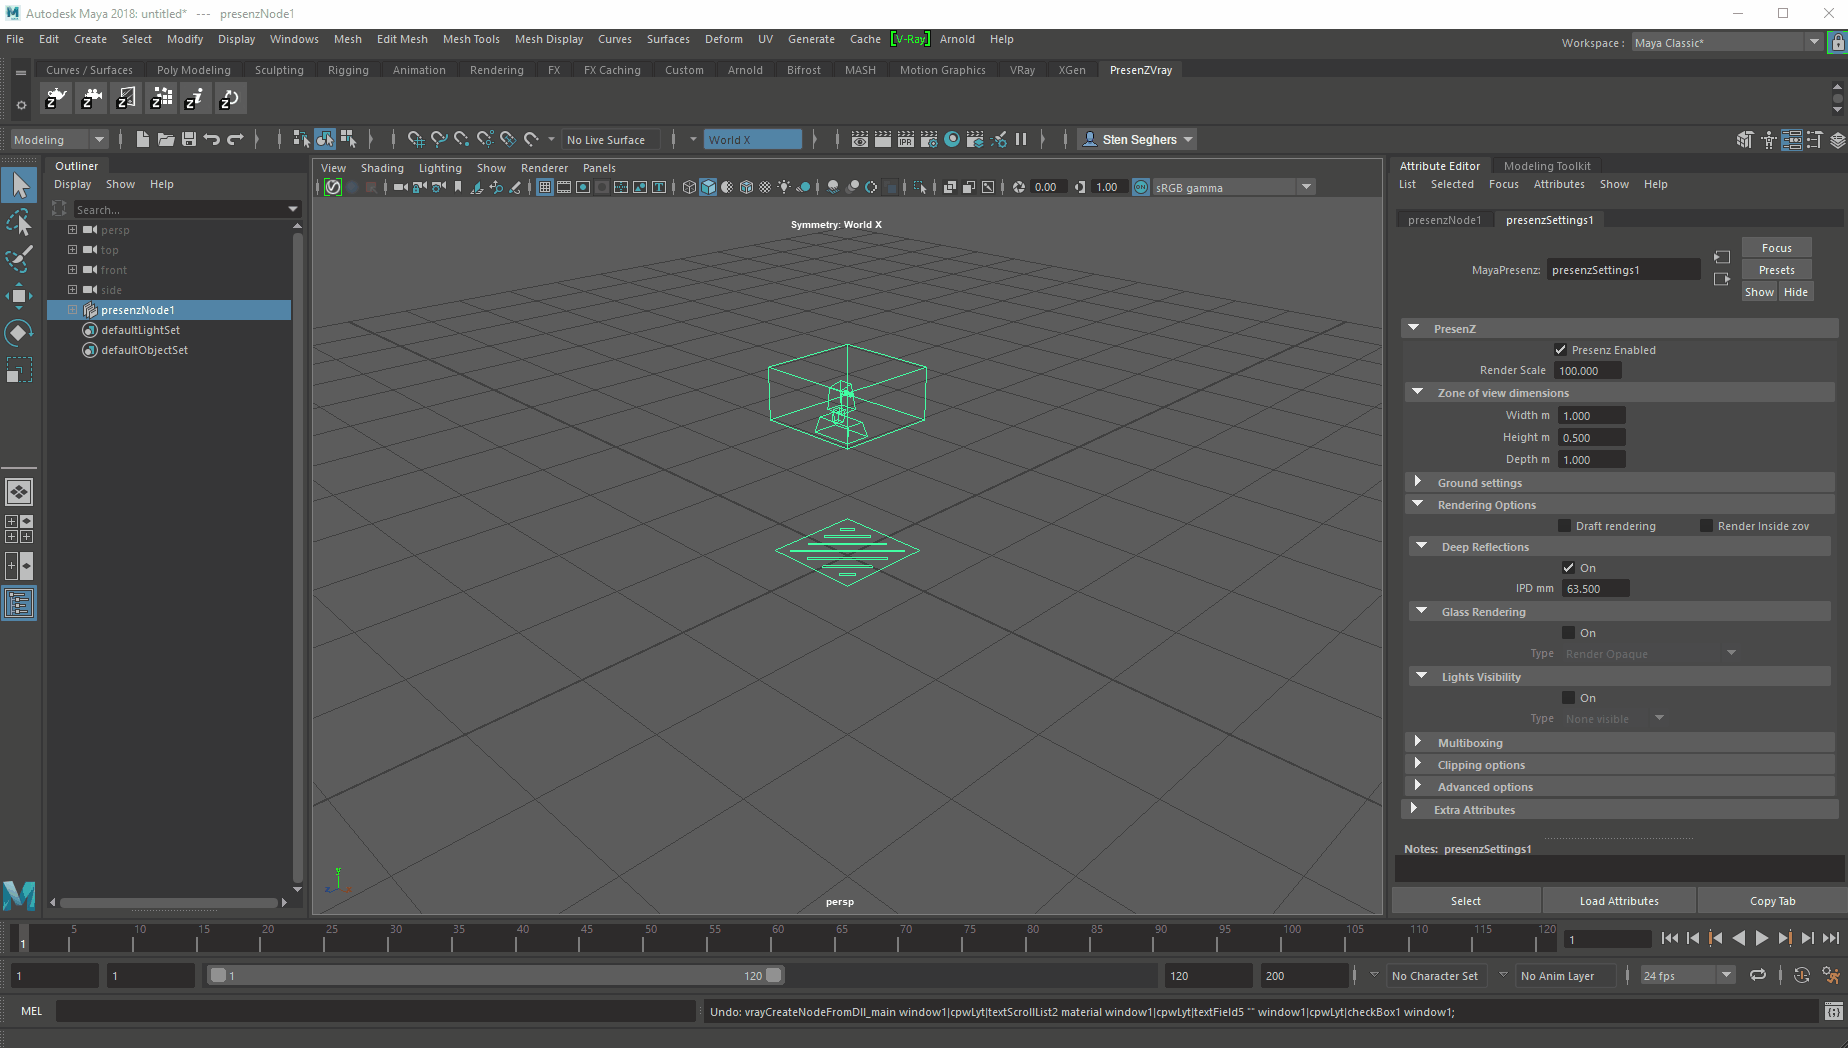This screenshot has width=1848, height=1048.
Task: Click the loop playback icon
Action: click(1757, 975)
